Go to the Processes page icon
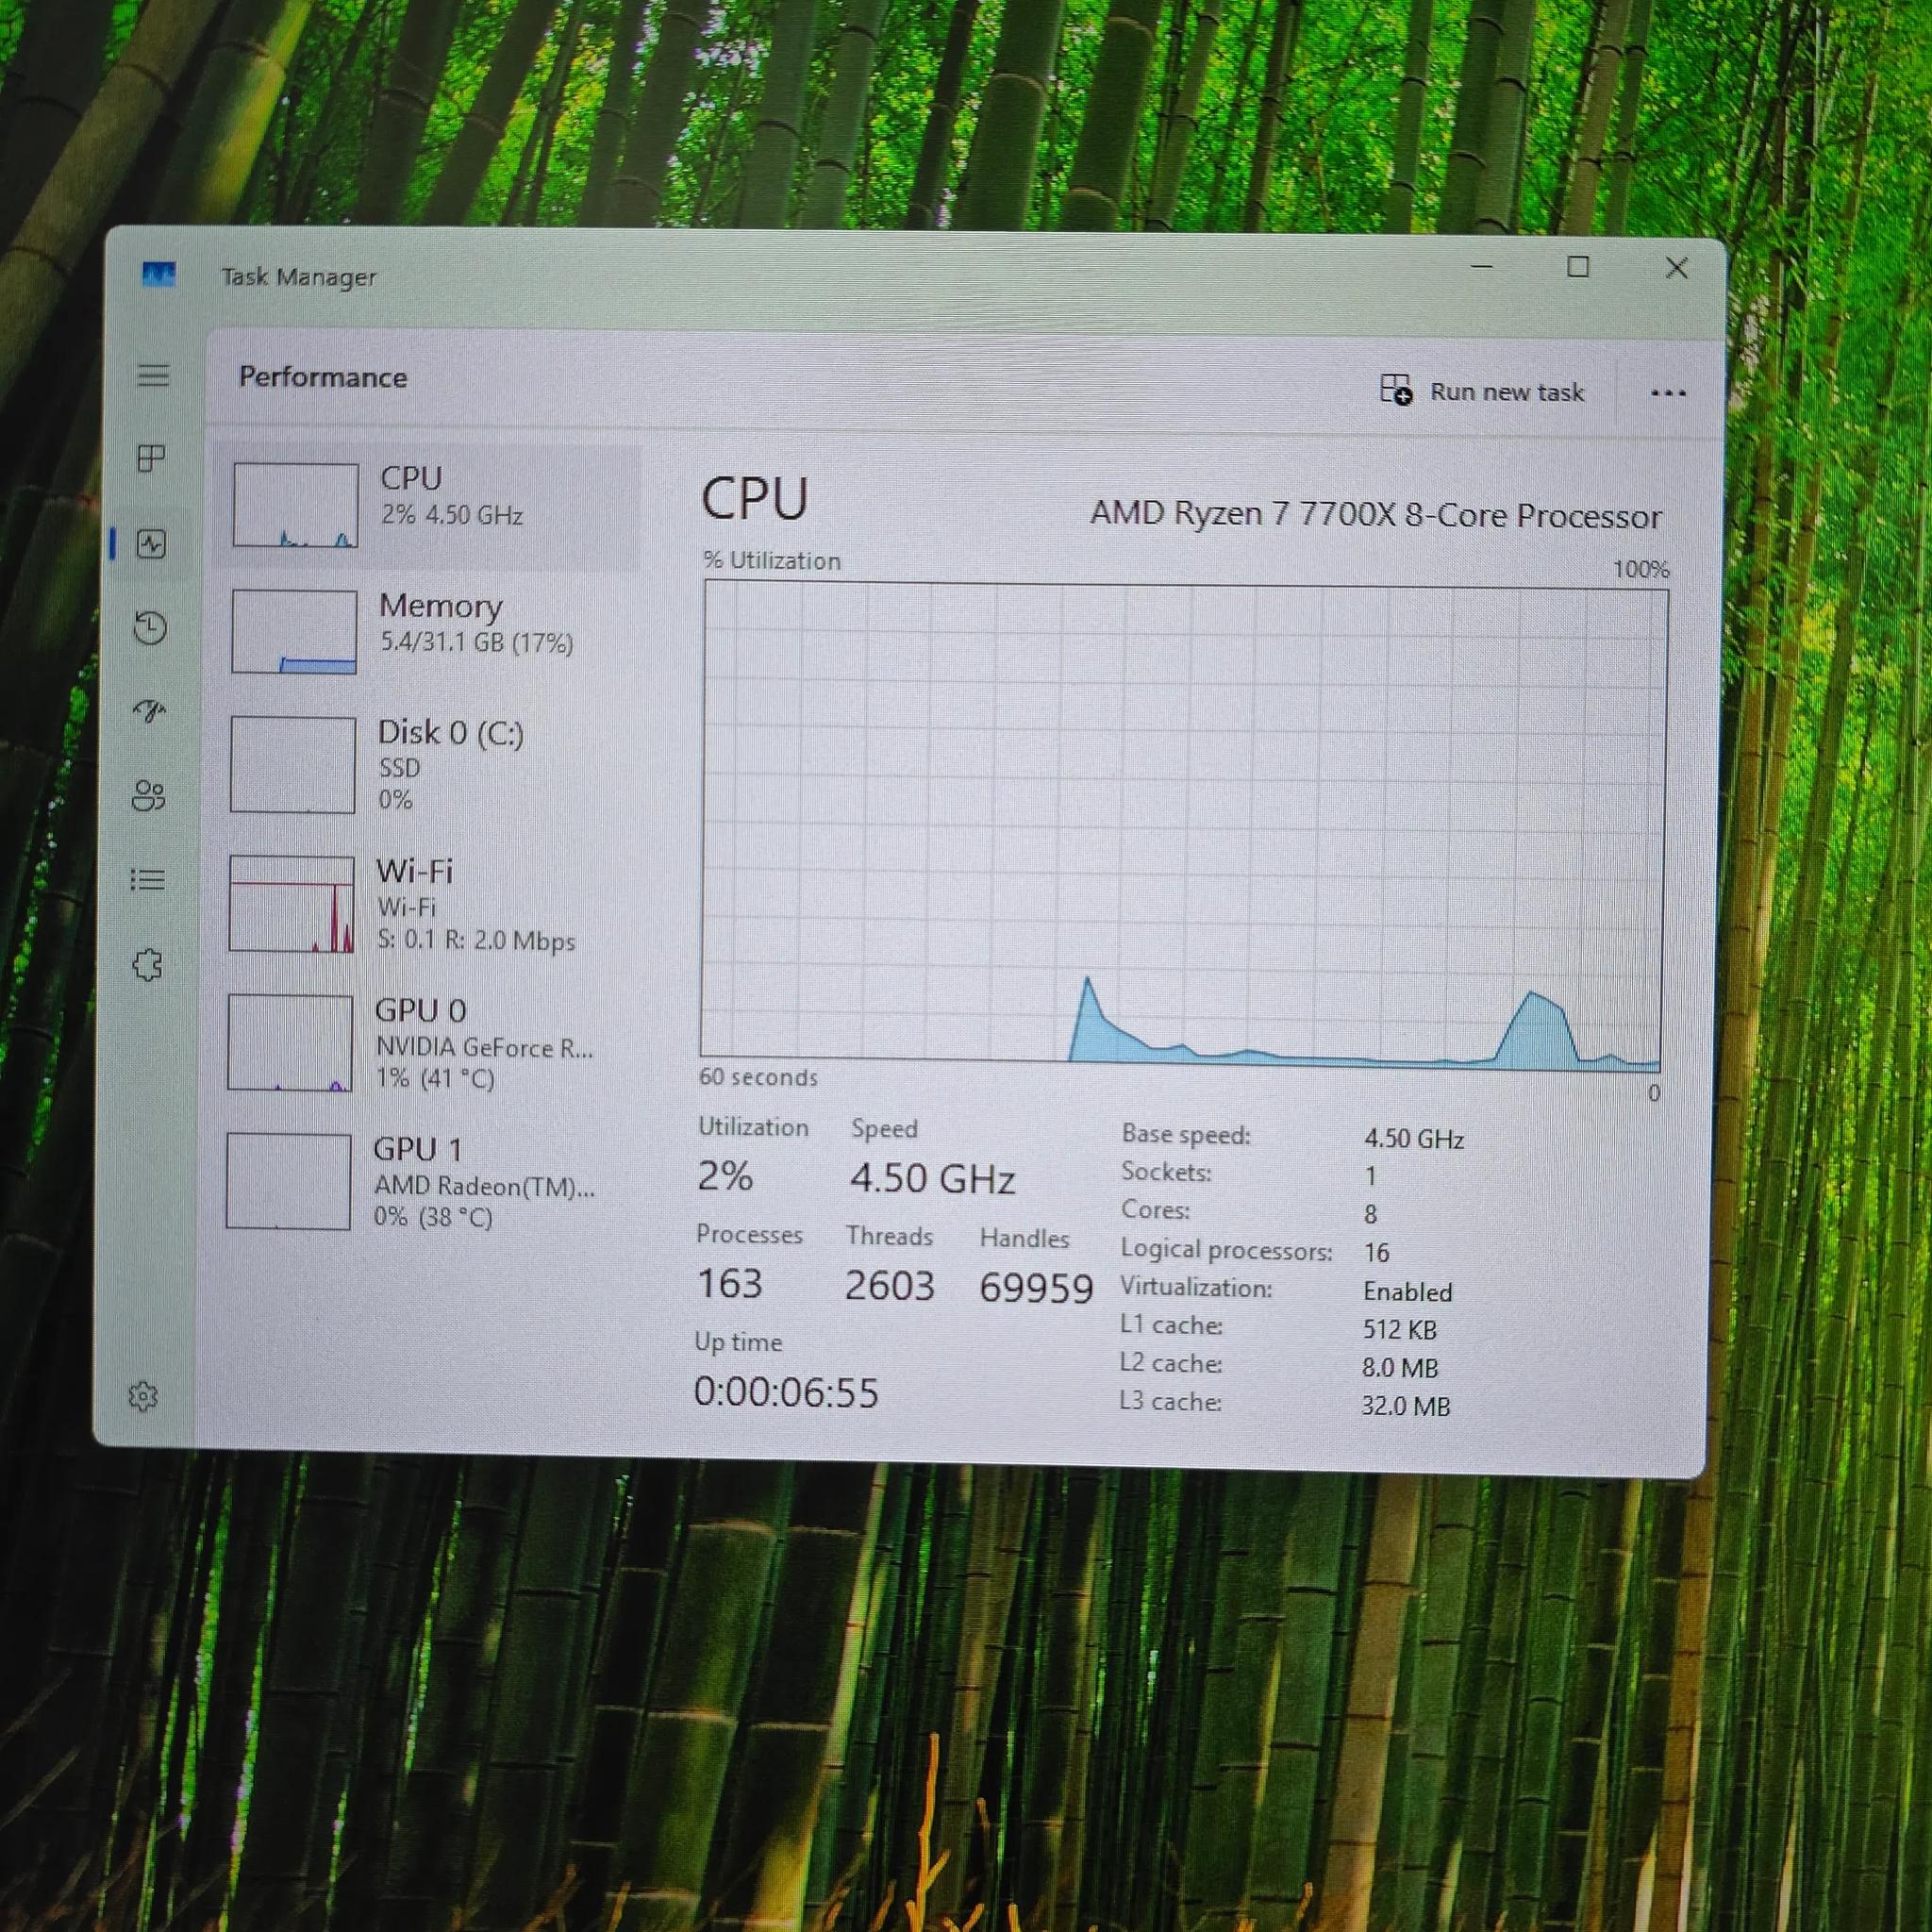The width and height of the screenshot is (1932, 1932). coord(151,458)
